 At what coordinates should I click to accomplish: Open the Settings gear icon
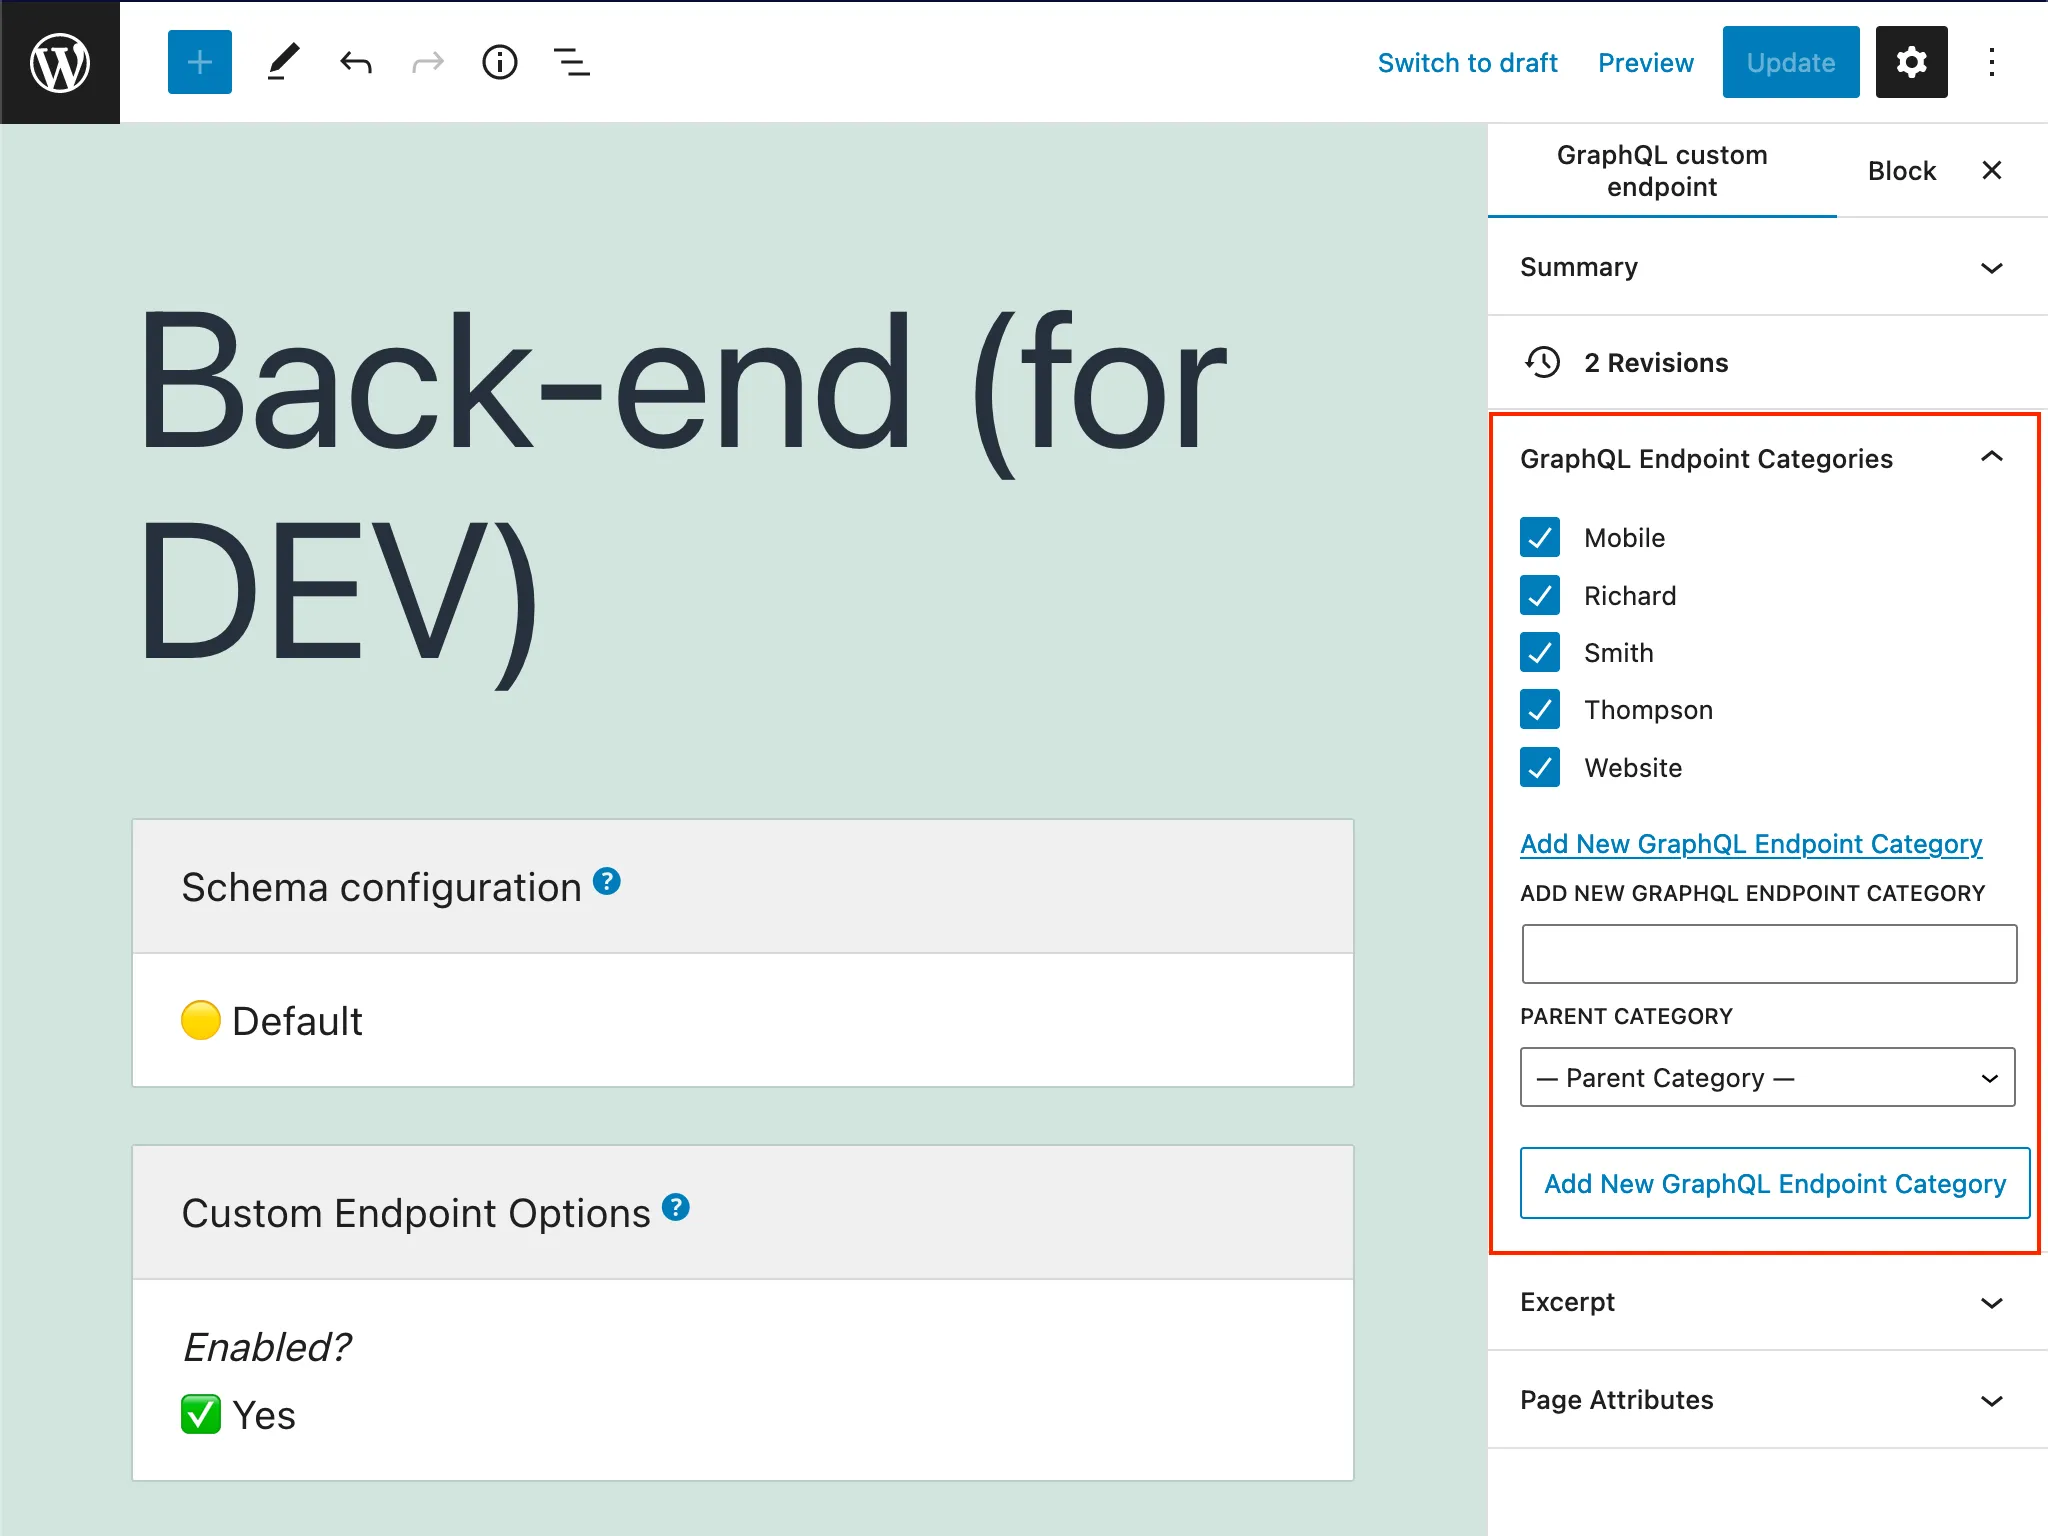pos(1913,63)
